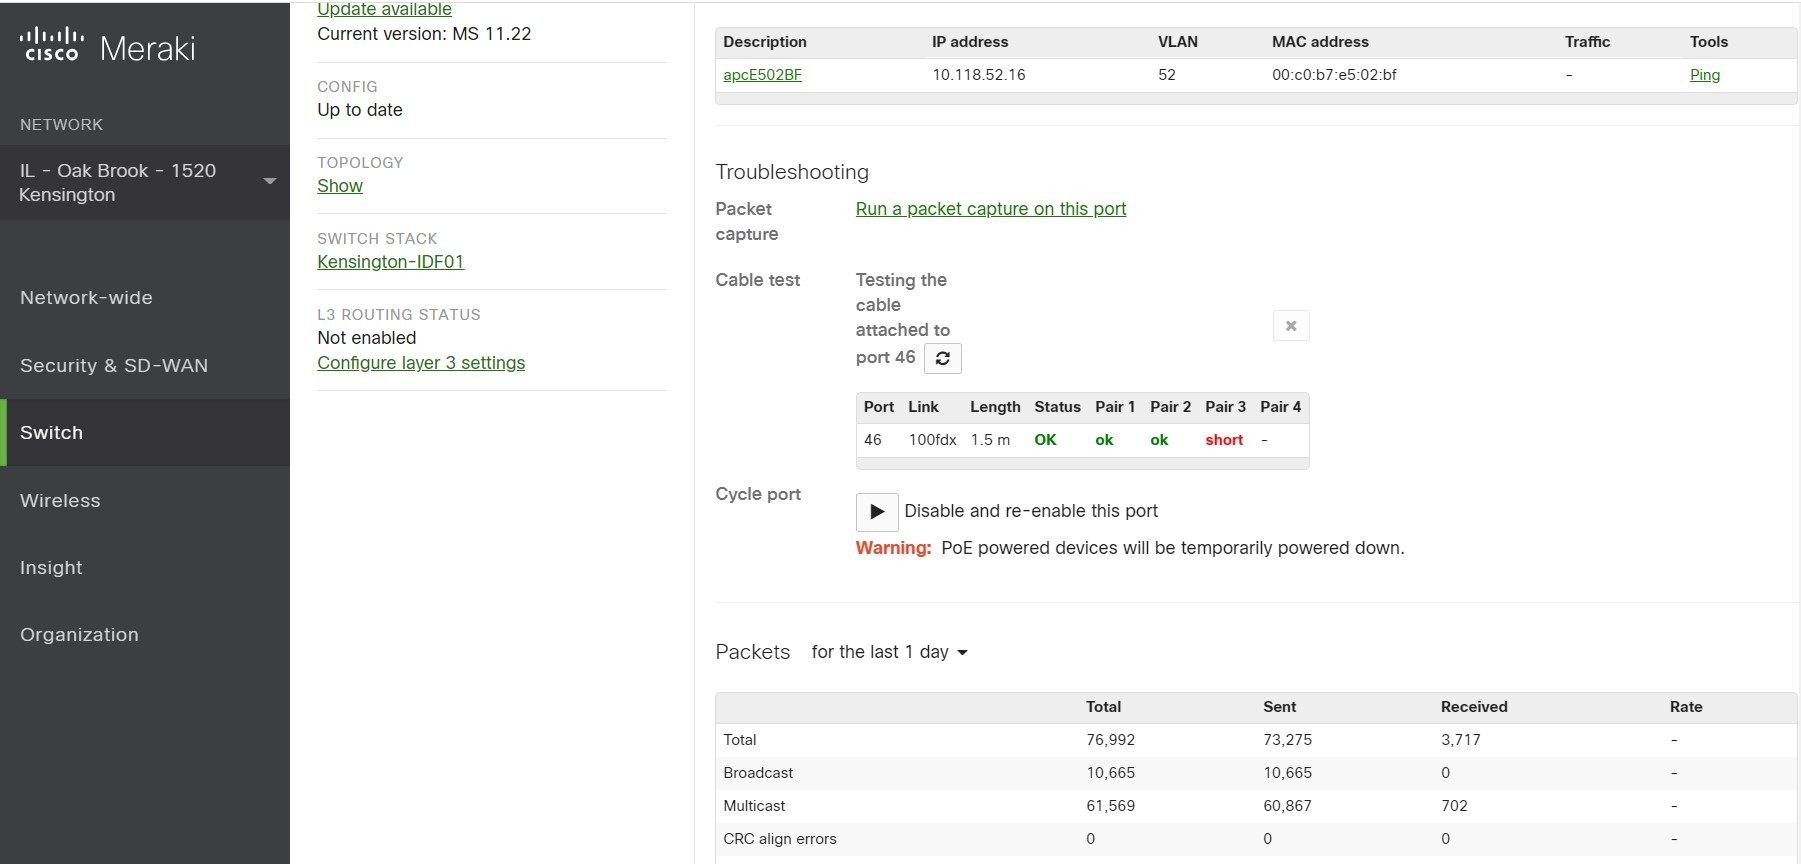This screenshot has width=1801, height=864.
Task: Click the Received column header
Action: pyautogui.click(x=1474, y=707)
